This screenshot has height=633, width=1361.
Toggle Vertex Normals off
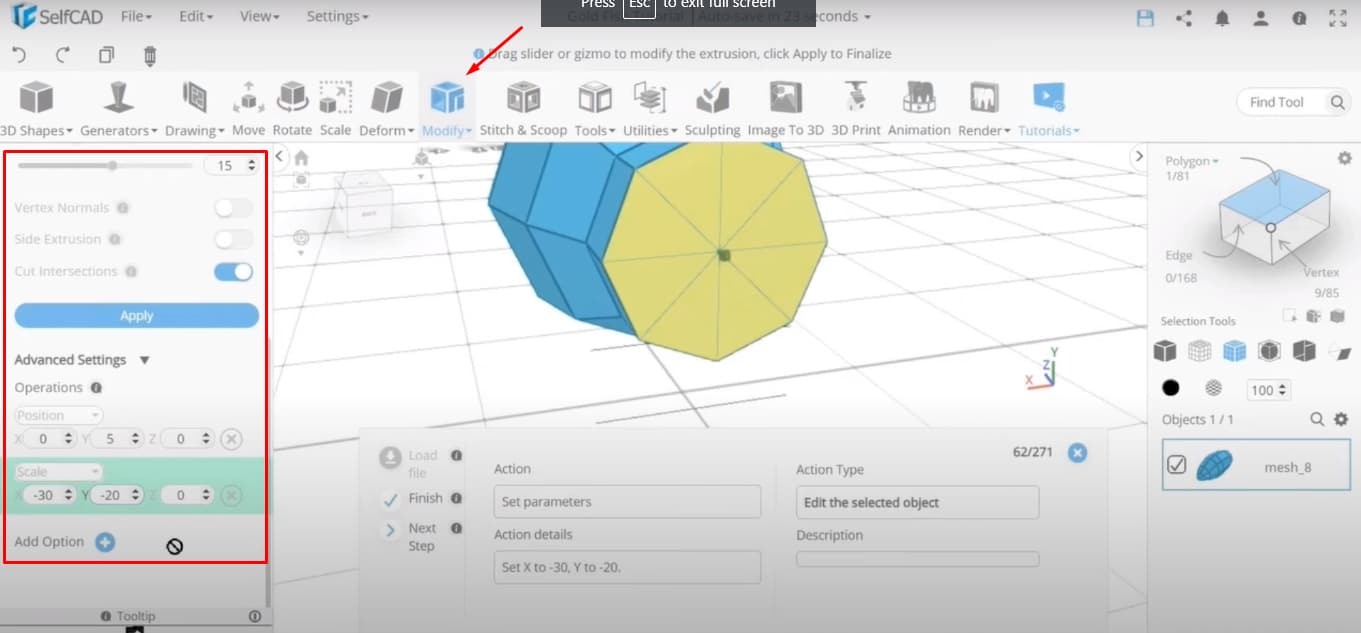point(232,207)
